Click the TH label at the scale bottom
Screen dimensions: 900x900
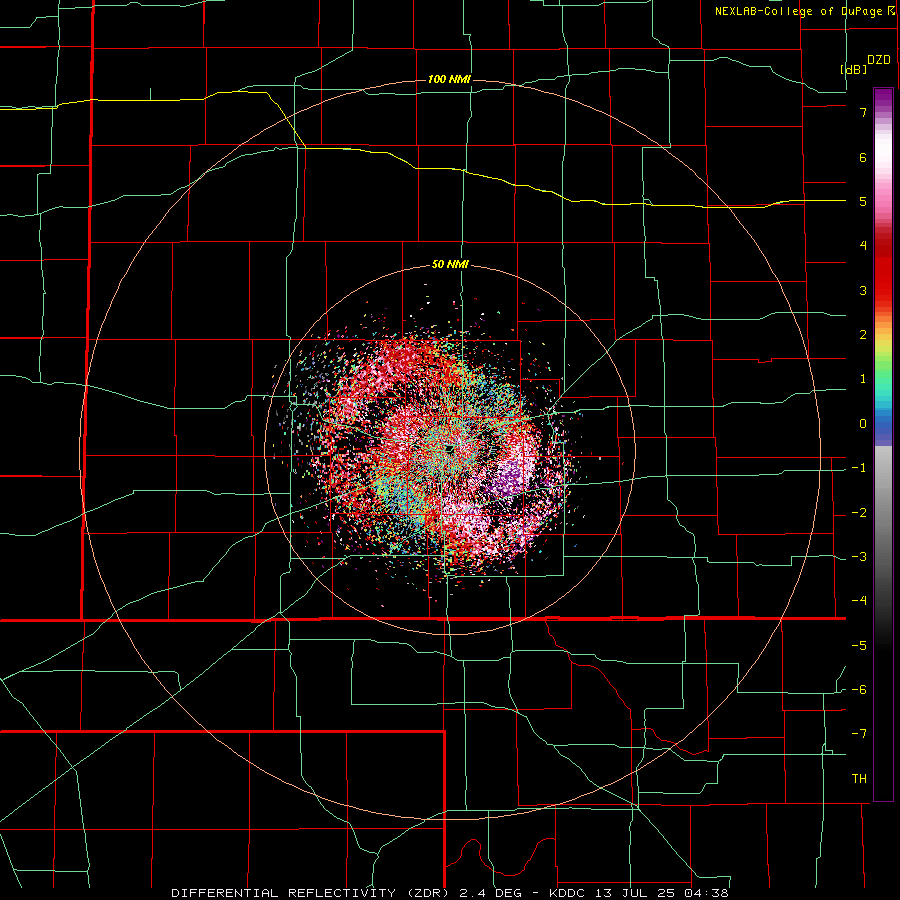[859, 779]
